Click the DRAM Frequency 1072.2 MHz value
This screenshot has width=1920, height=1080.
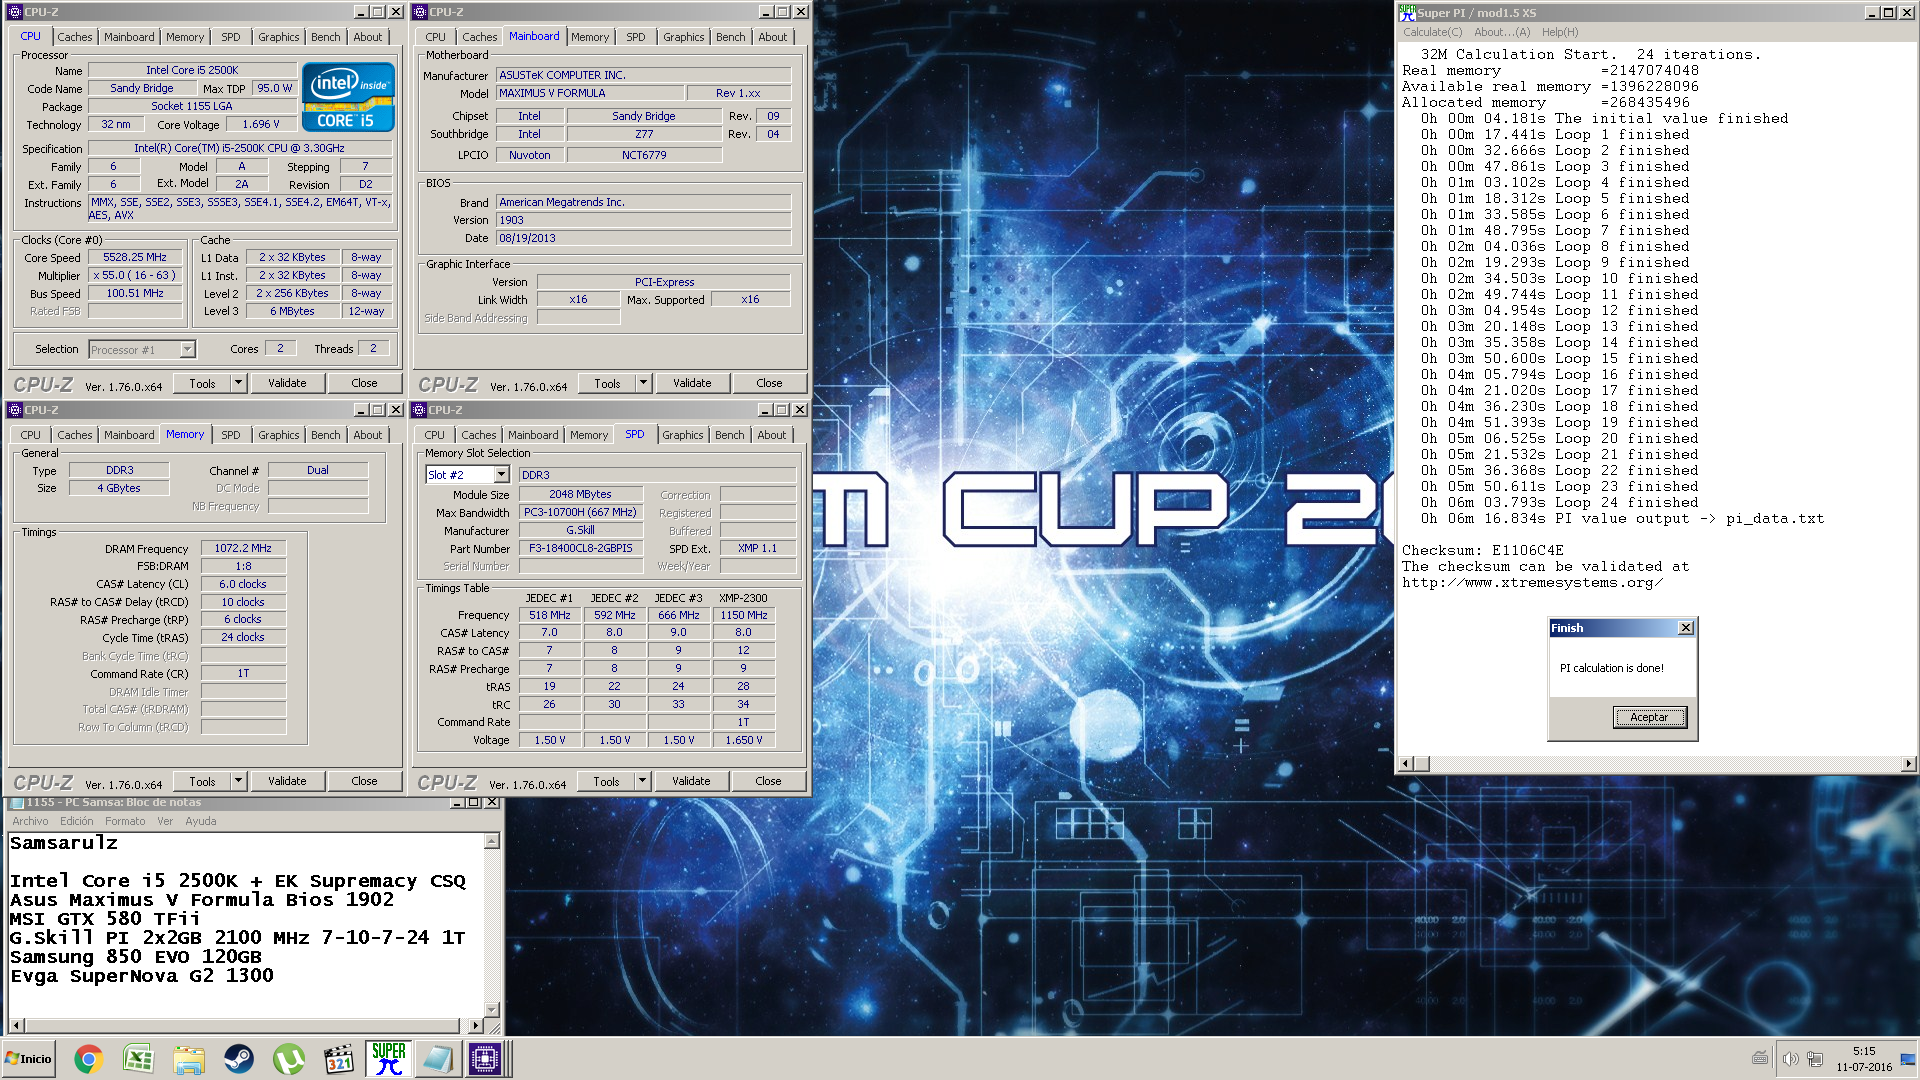243,548
